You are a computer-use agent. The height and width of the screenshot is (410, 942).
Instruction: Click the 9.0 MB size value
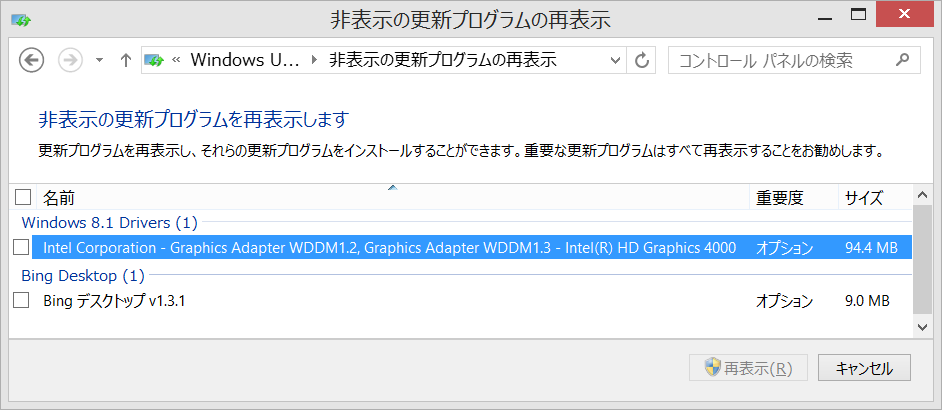[x=867, y=300]
